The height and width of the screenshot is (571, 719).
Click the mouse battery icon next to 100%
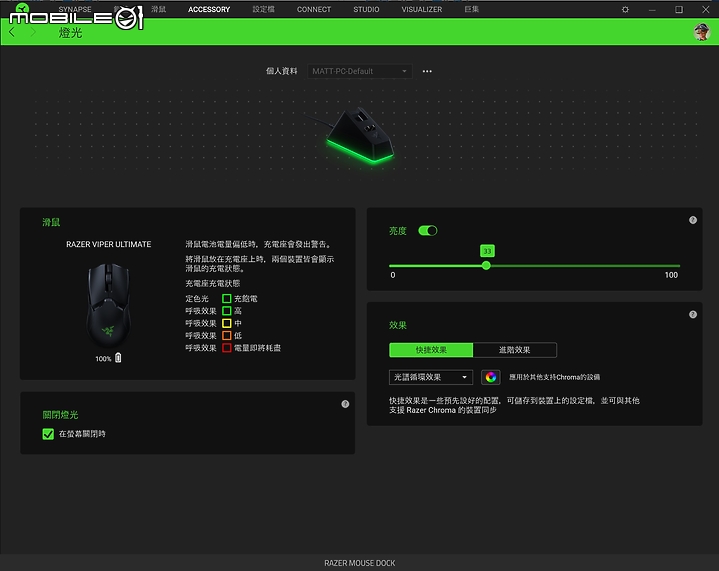pos(118,358)
